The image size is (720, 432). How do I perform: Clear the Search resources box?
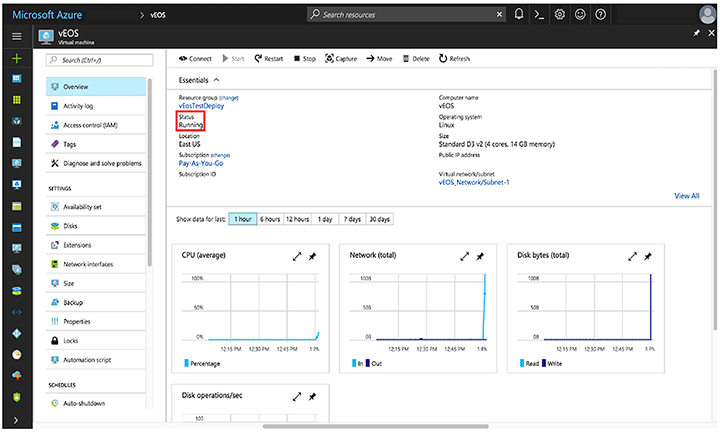click(x=500, y=15)
